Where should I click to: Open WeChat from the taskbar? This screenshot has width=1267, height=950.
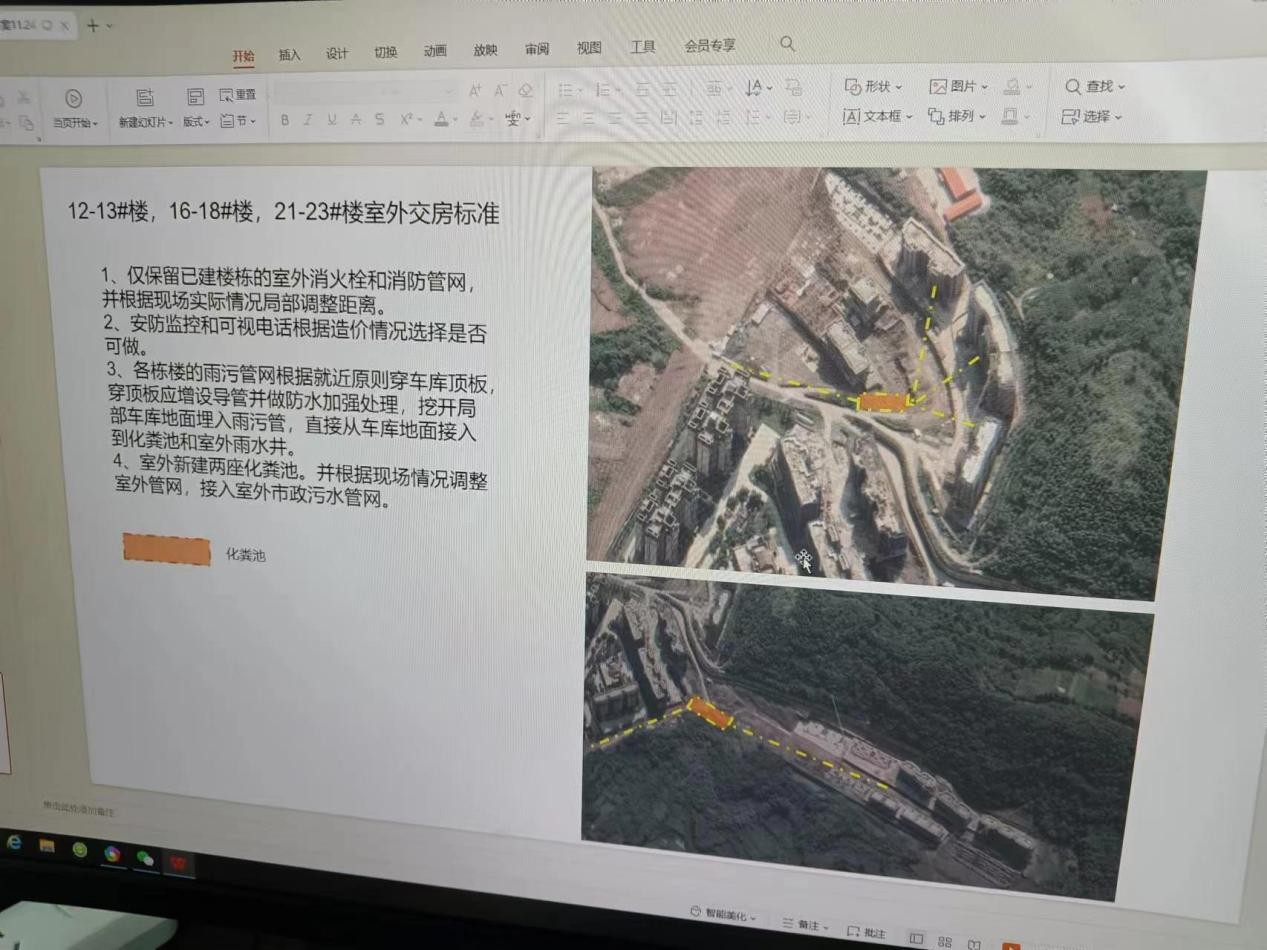coord(145,857)
